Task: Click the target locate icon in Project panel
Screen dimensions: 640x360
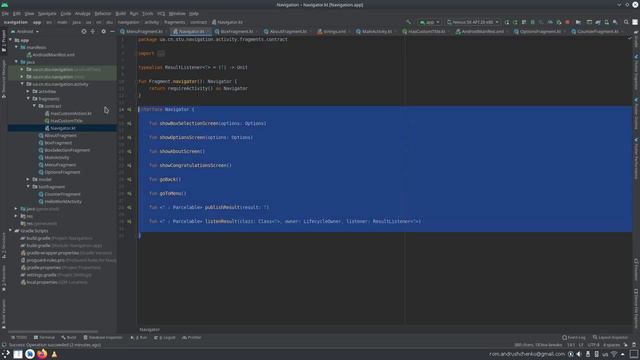Action: click(84, 31)
